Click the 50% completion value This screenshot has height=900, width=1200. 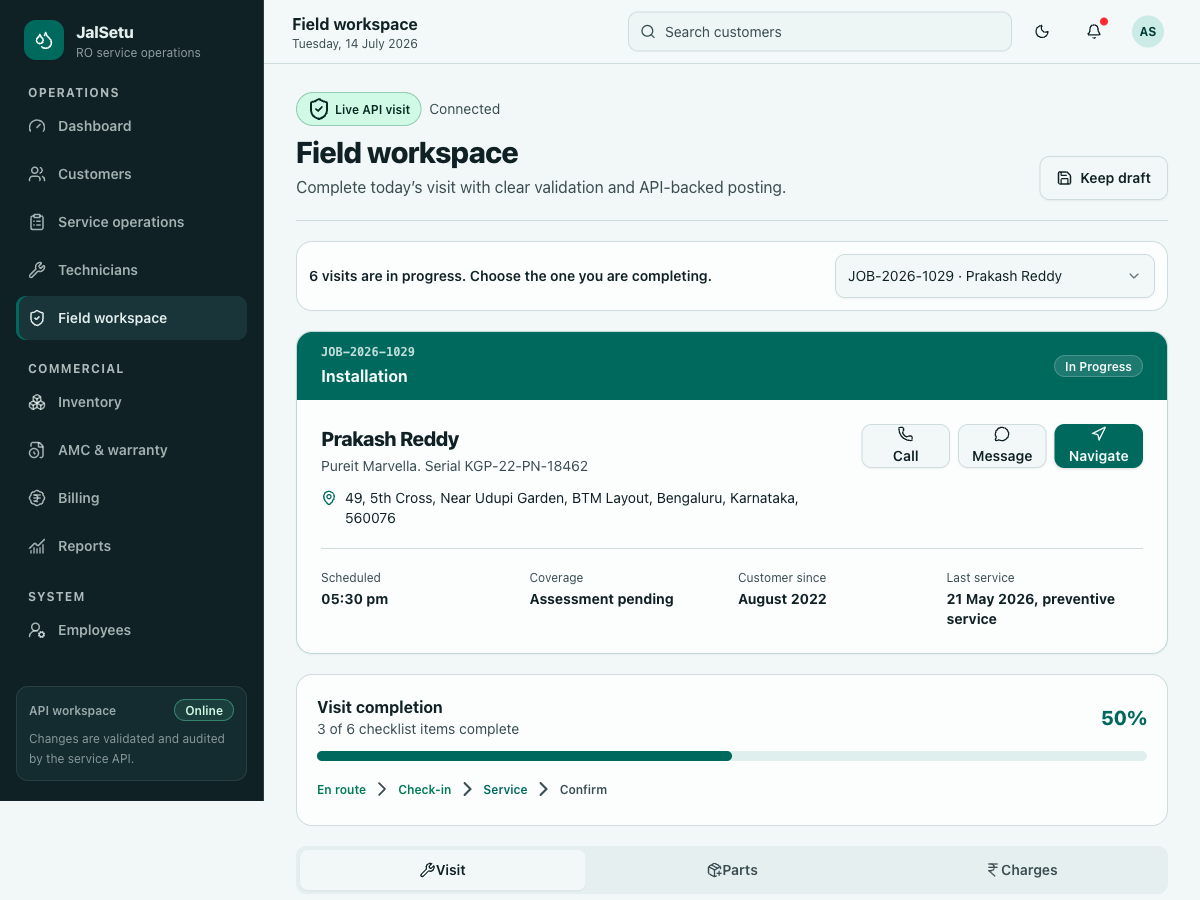[x=1124, y=718]
